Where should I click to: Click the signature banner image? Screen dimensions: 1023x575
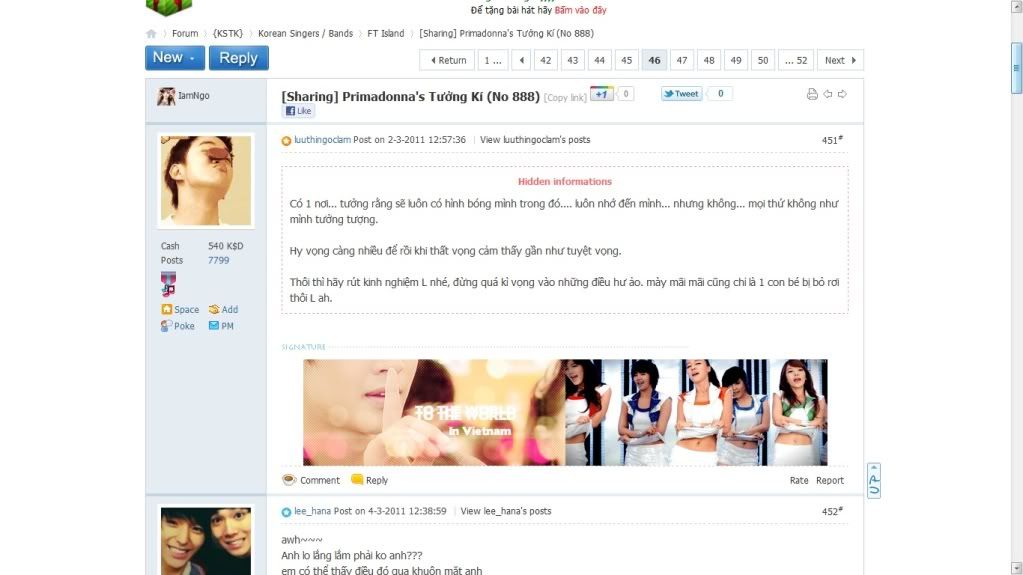[565, 412]
